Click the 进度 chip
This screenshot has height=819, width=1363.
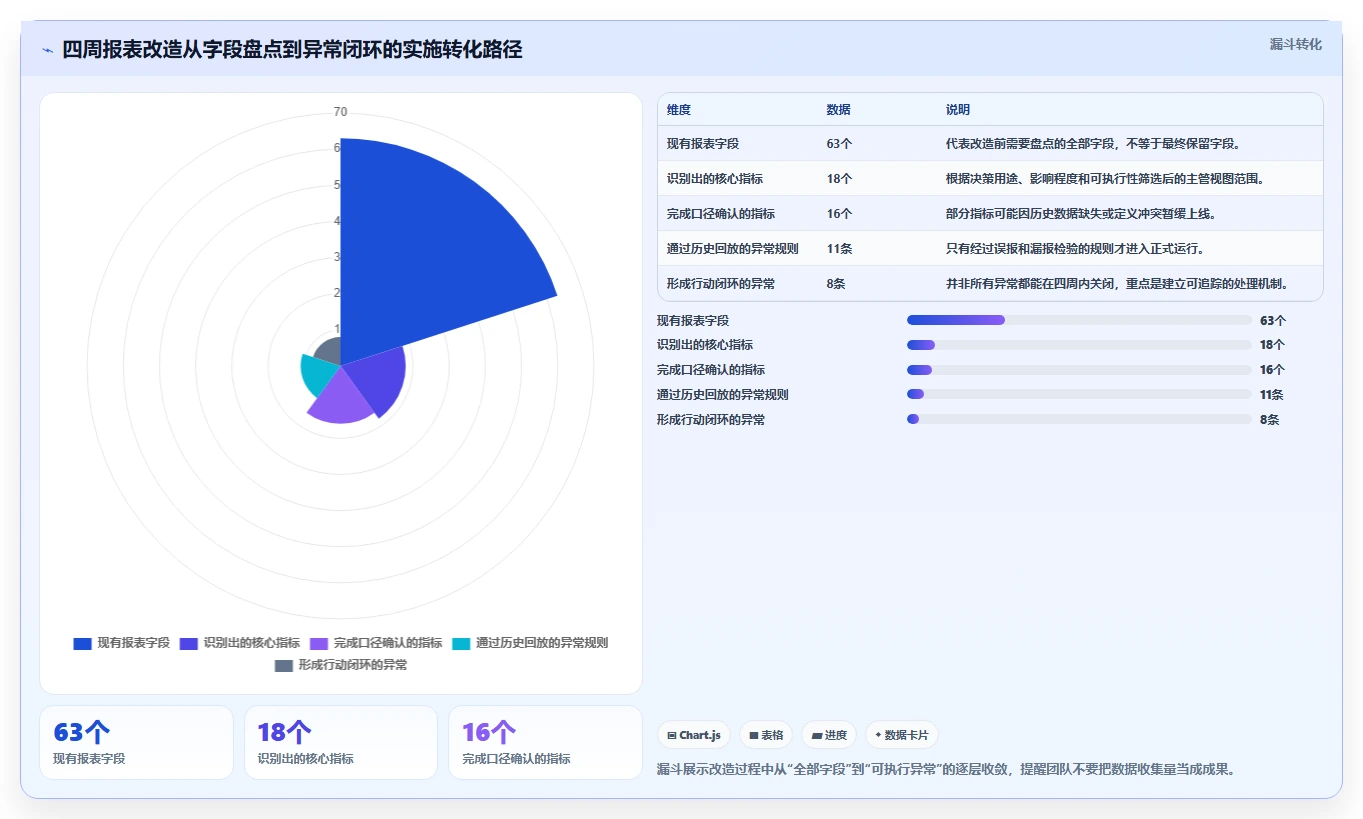coord(829,735)
